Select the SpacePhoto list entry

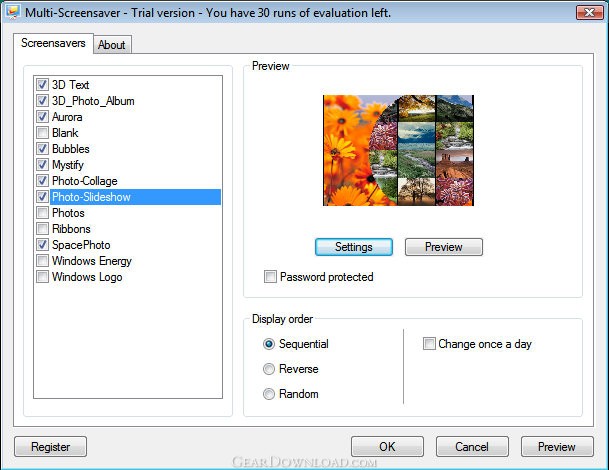[81, 245]
